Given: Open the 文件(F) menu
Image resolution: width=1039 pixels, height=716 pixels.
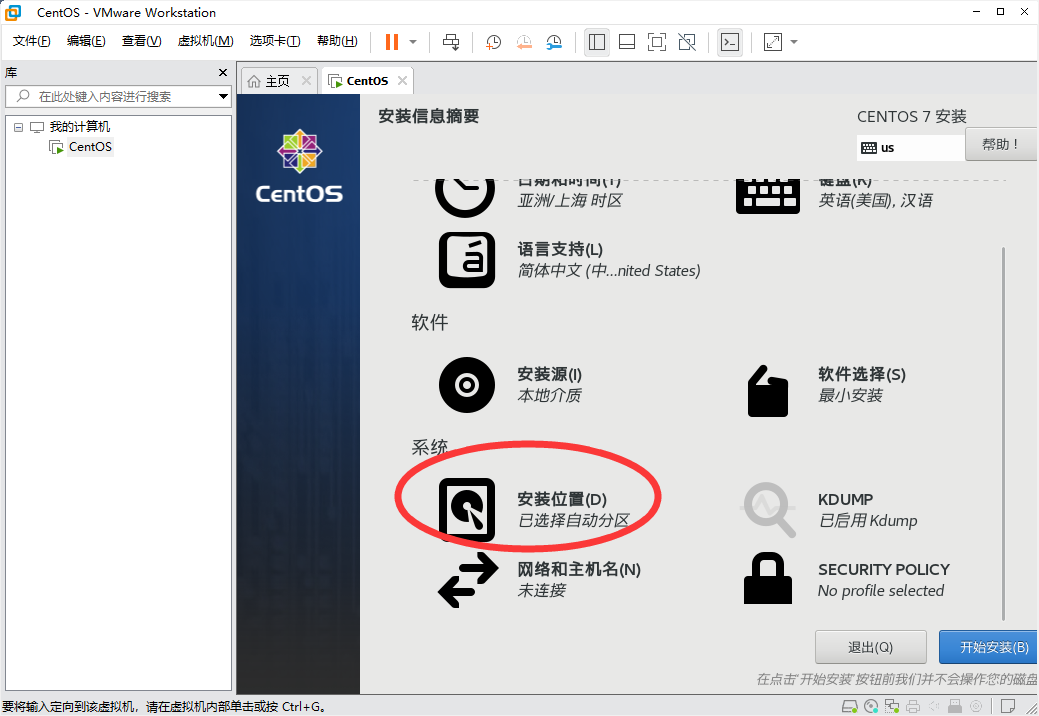Looking at the screenshot, I should click(x=31, y=41).
